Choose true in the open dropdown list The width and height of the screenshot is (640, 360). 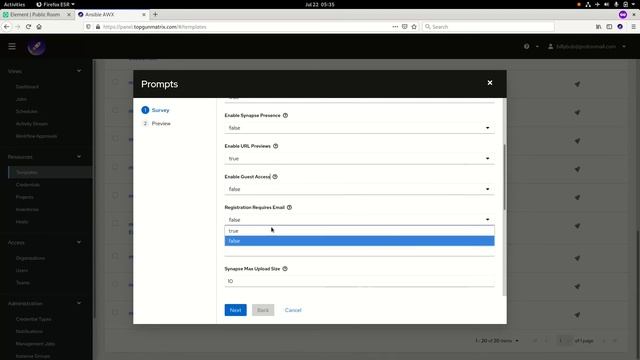tap(359, 231)
